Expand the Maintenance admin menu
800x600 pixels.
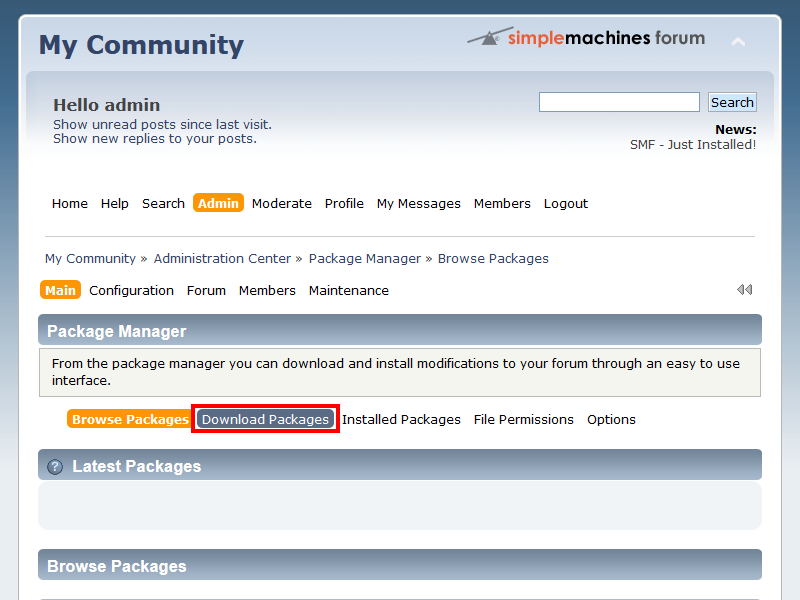click(x=348, y=291)
